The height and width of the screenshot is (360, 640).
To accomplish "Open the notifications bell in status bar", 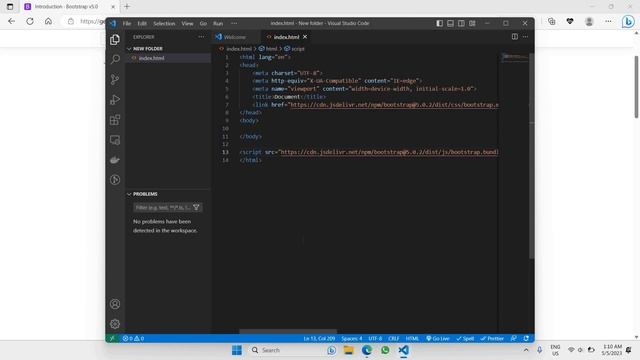I will (x=527, y=338).
